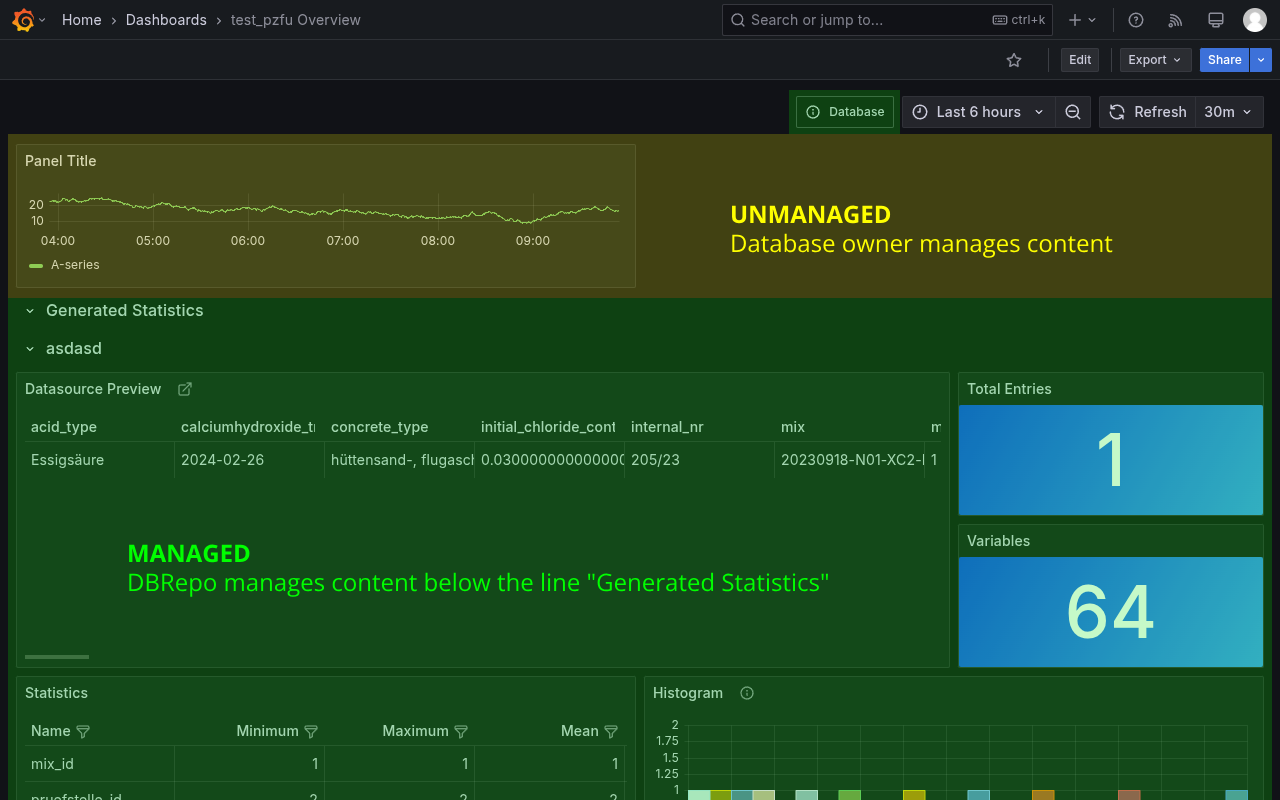
Task: Open the plus New menu
Action: click(1082, 20)
